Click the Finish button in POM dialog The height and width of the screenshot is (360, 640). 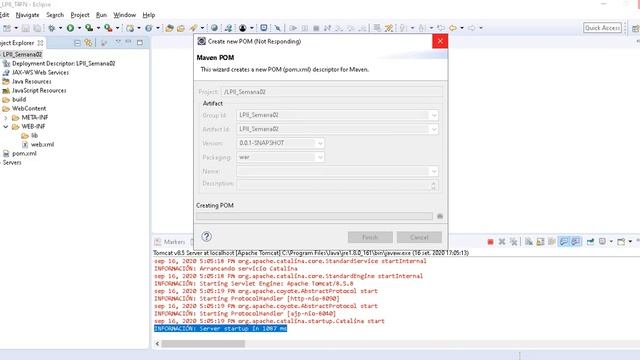tap(370, 237)
